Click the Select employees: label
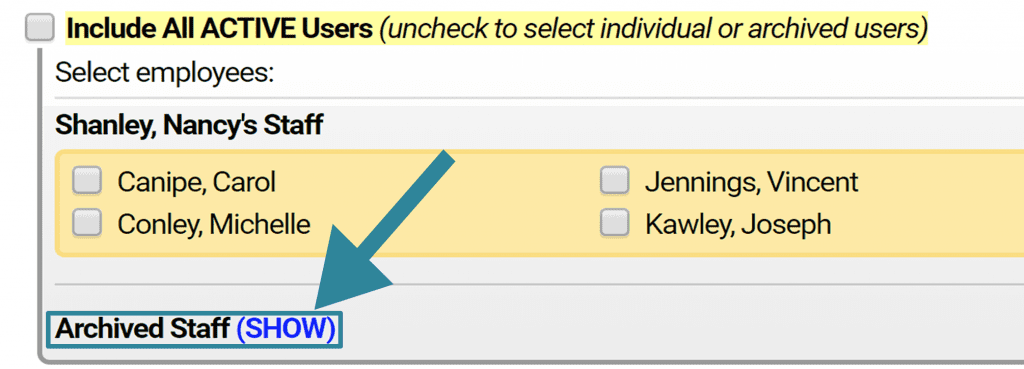This screenshot has height=369, width=1024. tap(165, 73)
